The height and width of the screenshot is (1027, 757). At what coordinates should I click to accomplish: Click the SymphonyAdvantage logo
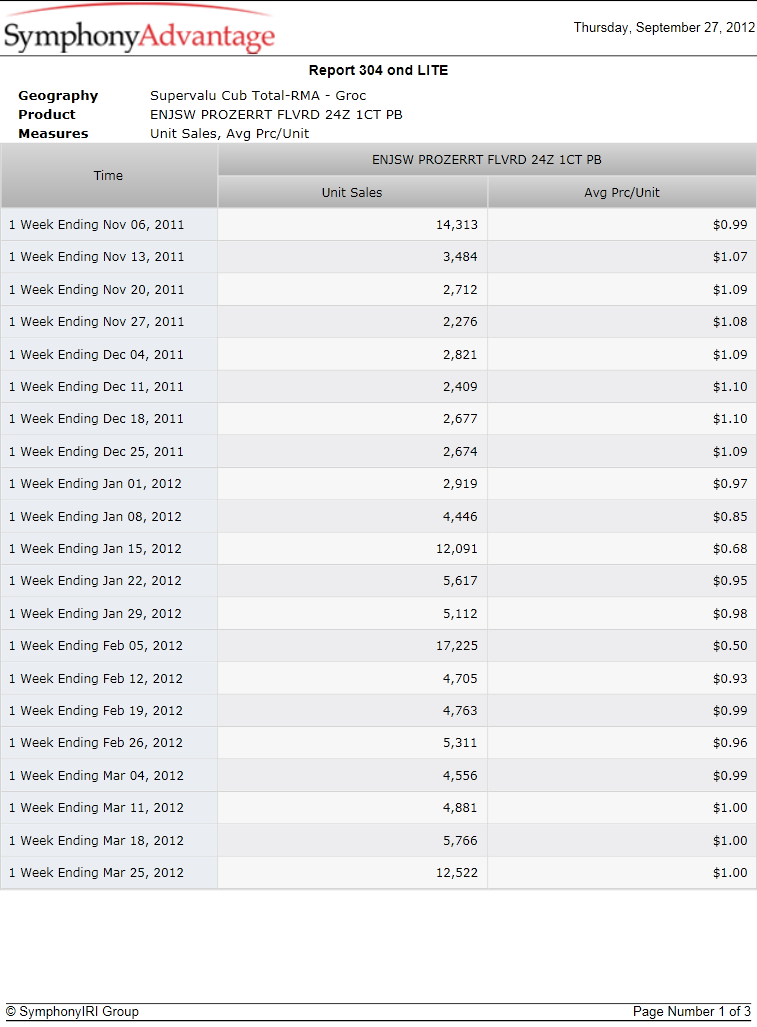click(139, 29)
